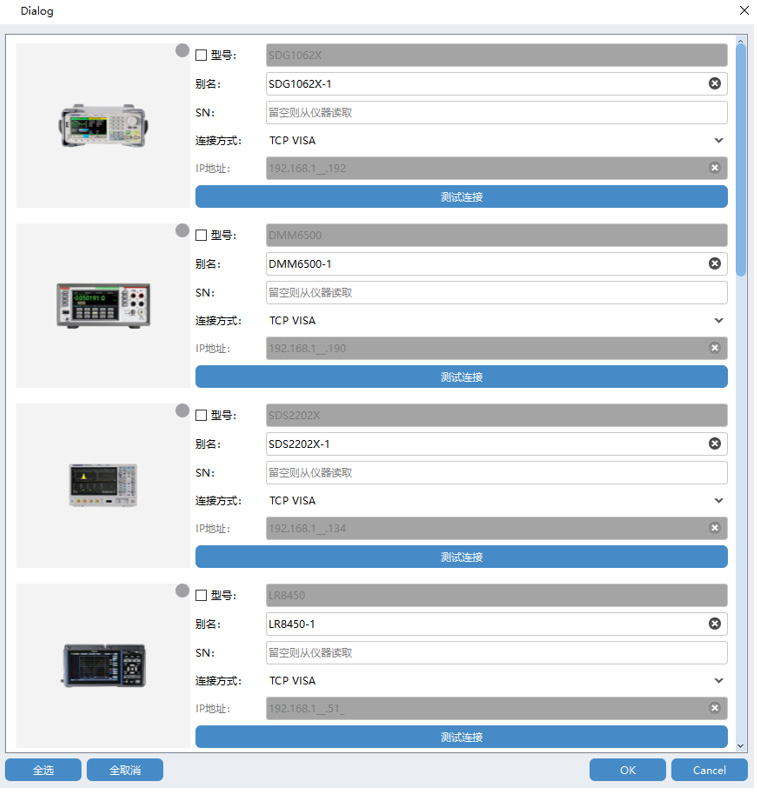Check the DMM6500 model checkbox

point(201,236)
